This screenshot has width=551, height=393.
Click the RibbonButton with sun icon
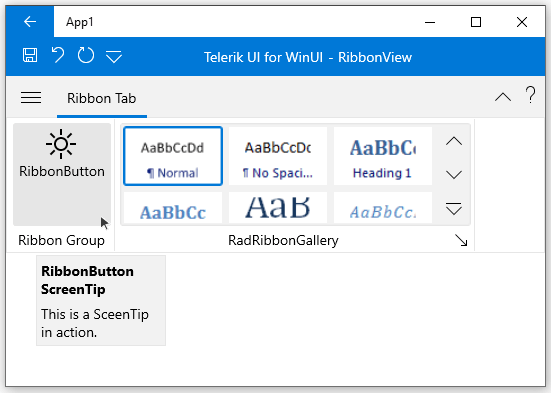coord(62,174)
